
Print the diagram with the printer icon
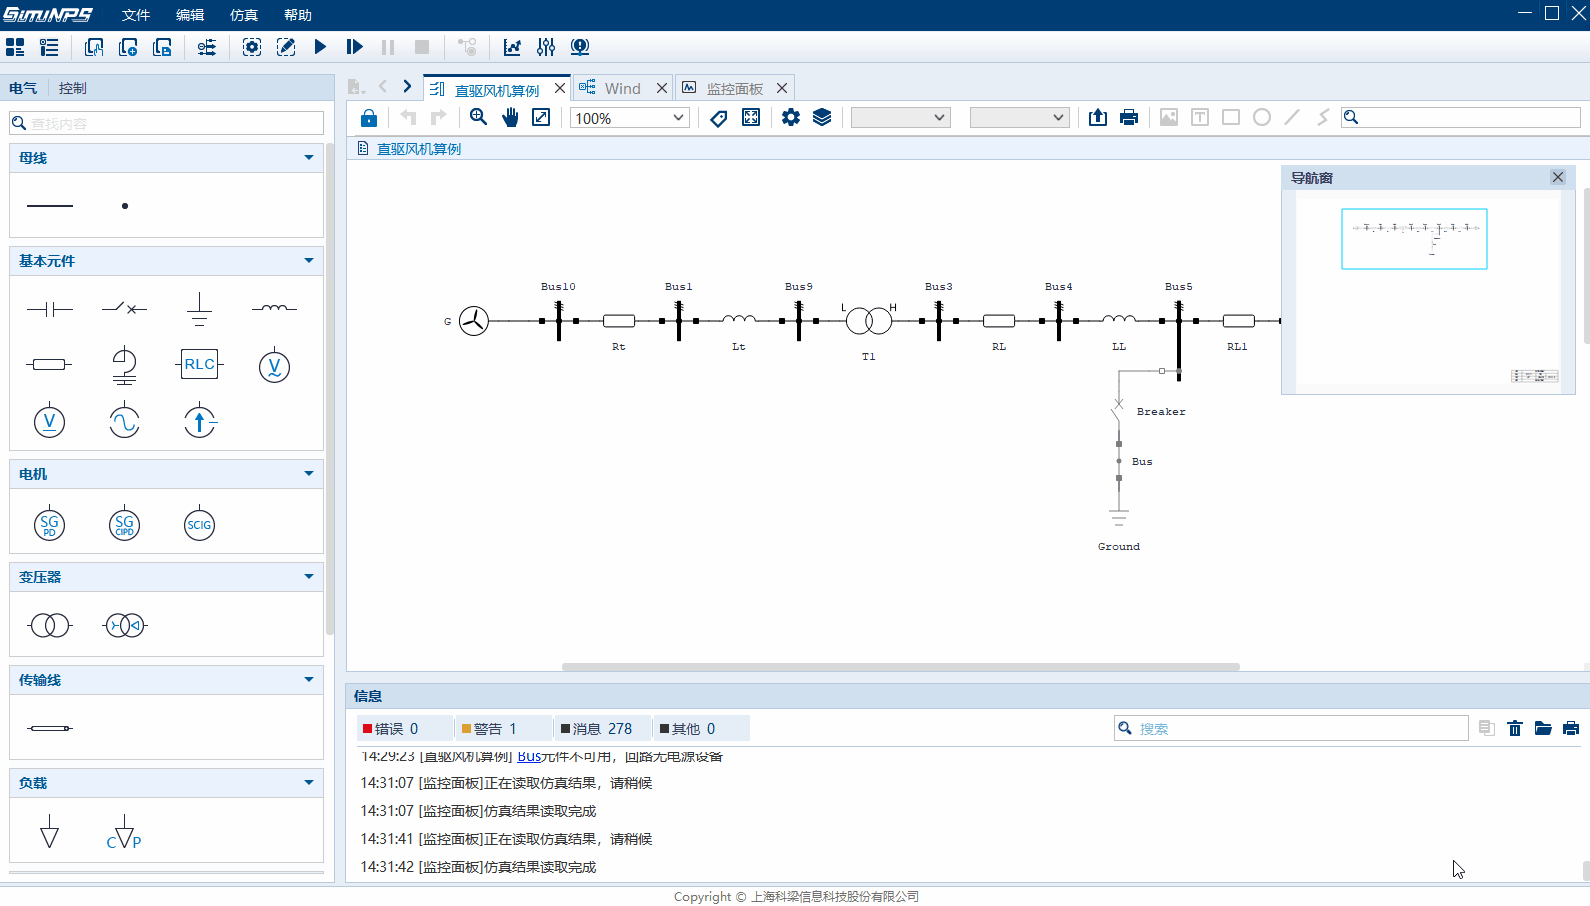pos(1129,118)
